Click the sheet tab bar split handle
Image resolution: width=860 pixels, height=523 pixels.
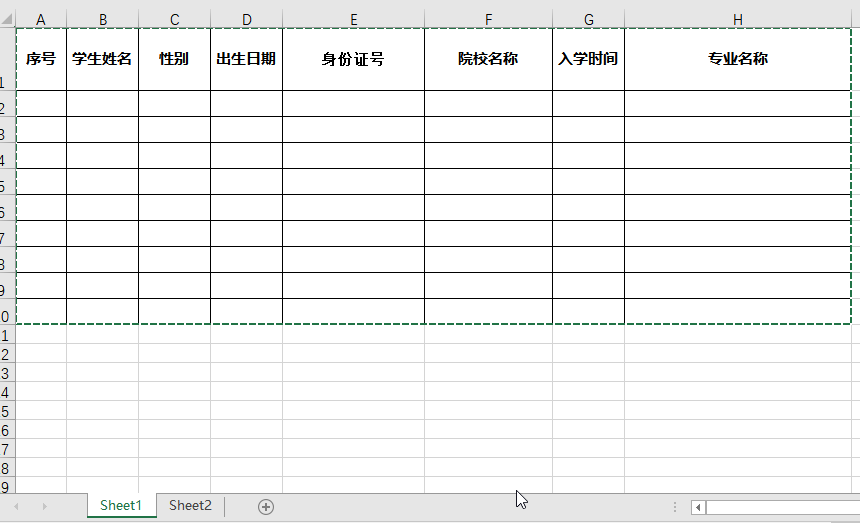[675, 507]
